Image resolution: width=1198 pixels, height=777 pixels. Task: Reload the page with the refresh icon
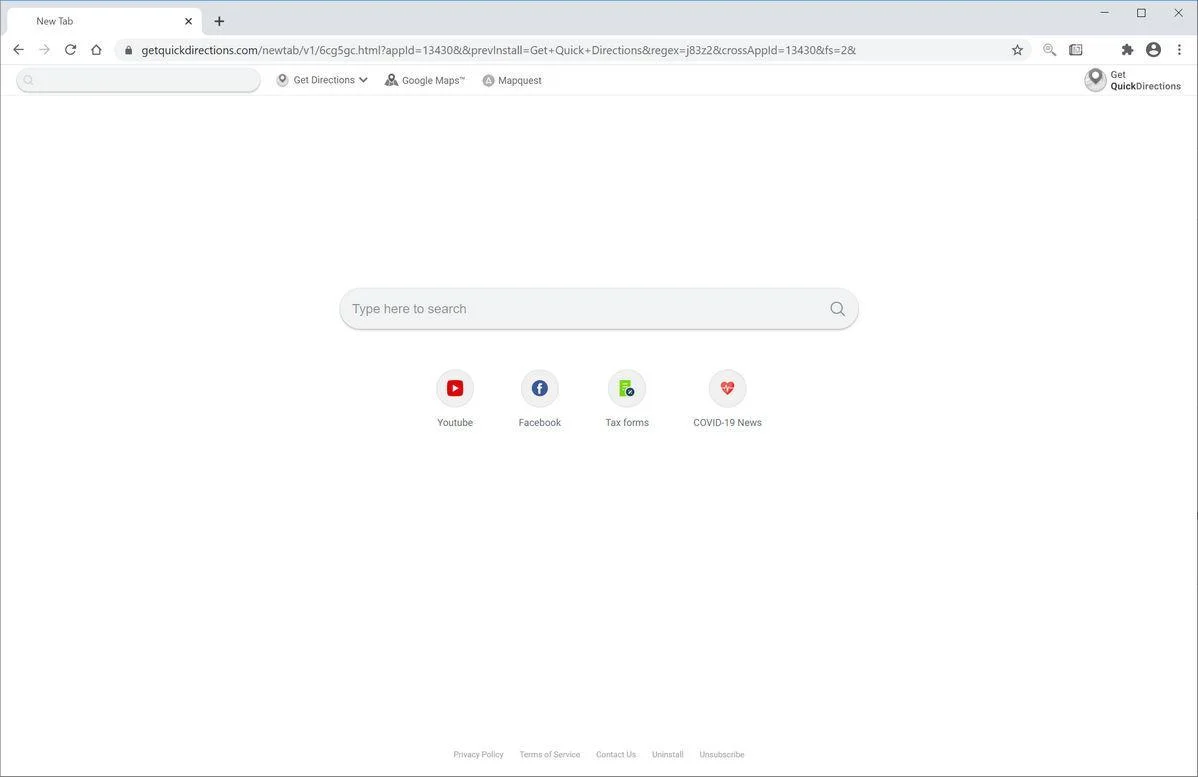pos(70,50)
